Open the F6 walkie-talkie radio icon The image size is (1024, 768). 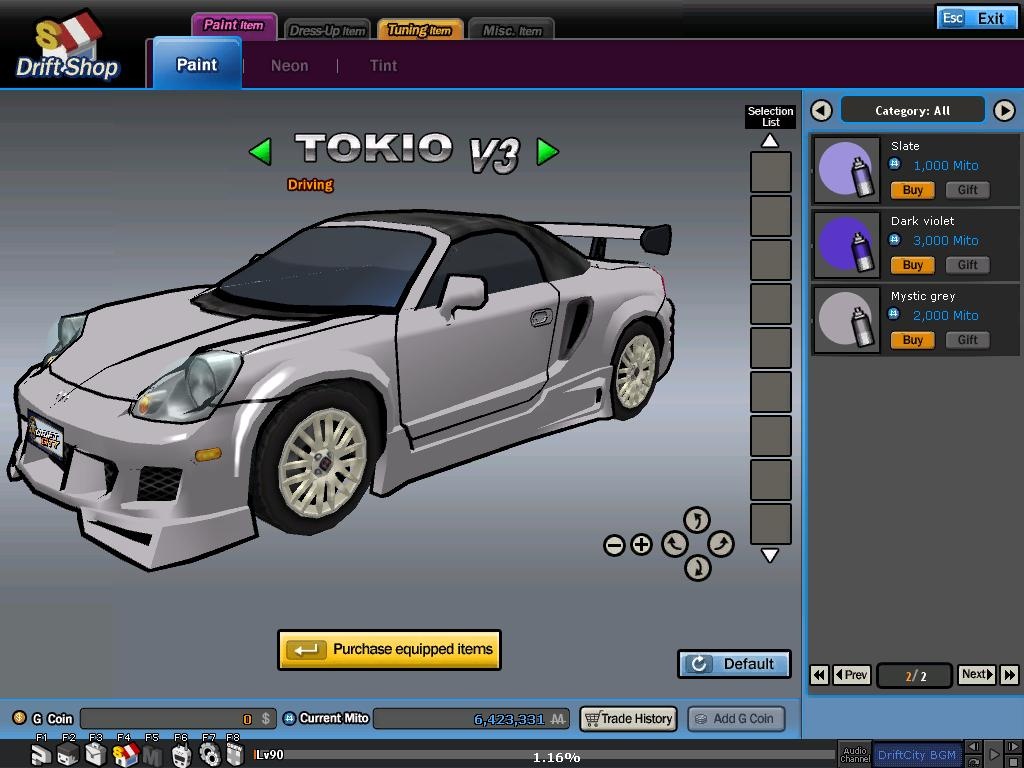click(182, 756)
